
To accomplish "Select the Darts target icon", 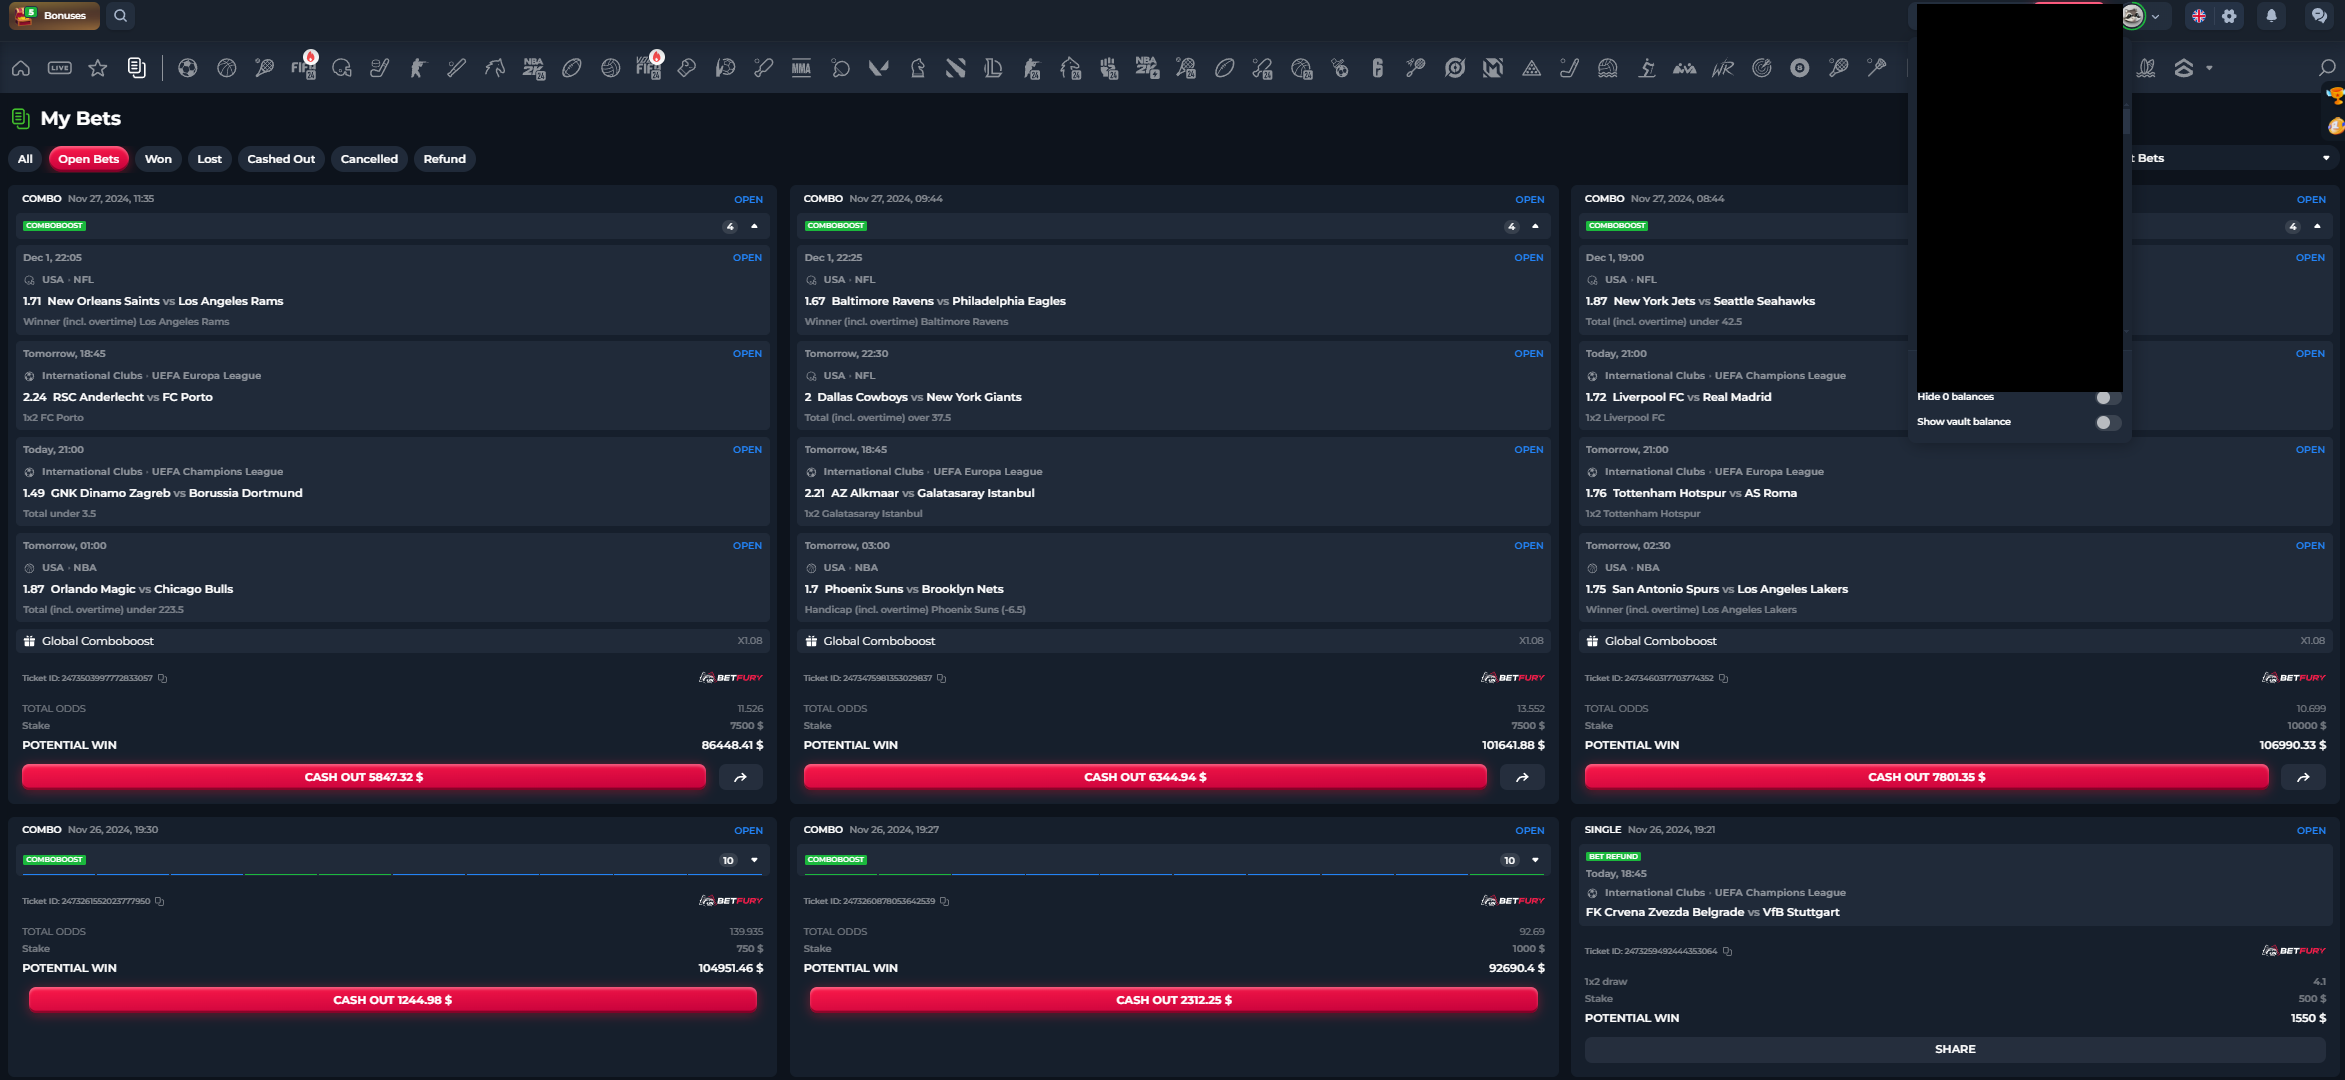I will point(1762,68).
